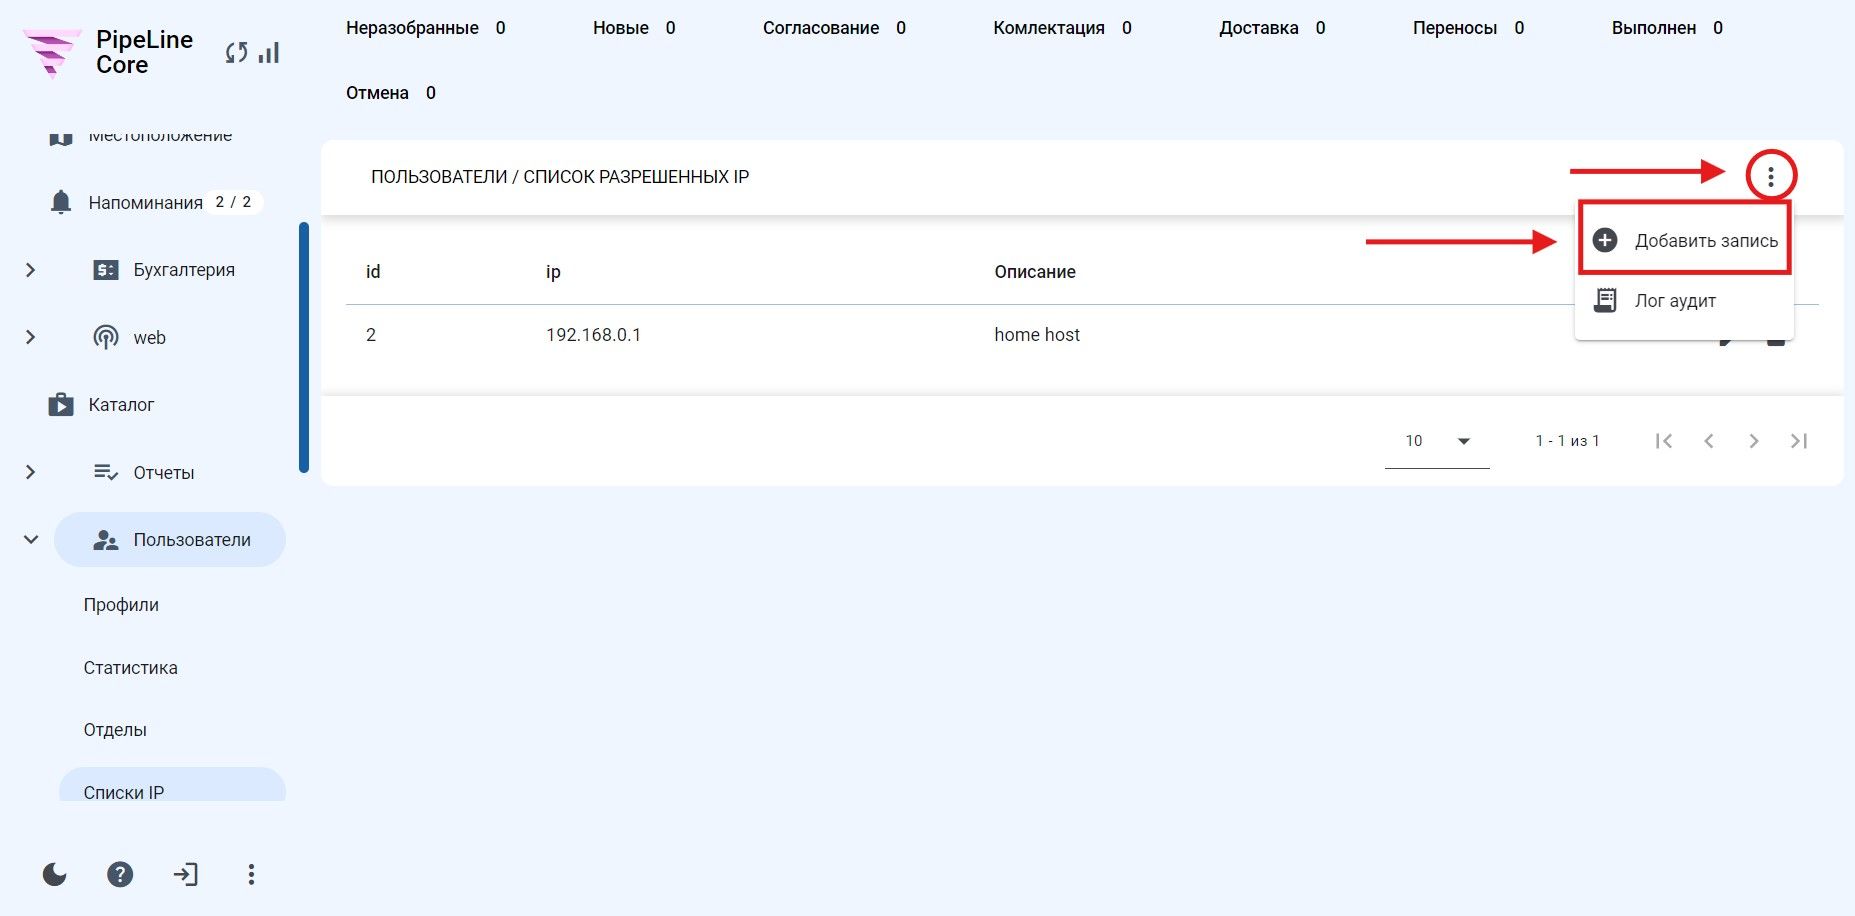The height and width of the screenshot is (916, 1855).
Task: Expand the web section chevron
Action: [30, 337]
